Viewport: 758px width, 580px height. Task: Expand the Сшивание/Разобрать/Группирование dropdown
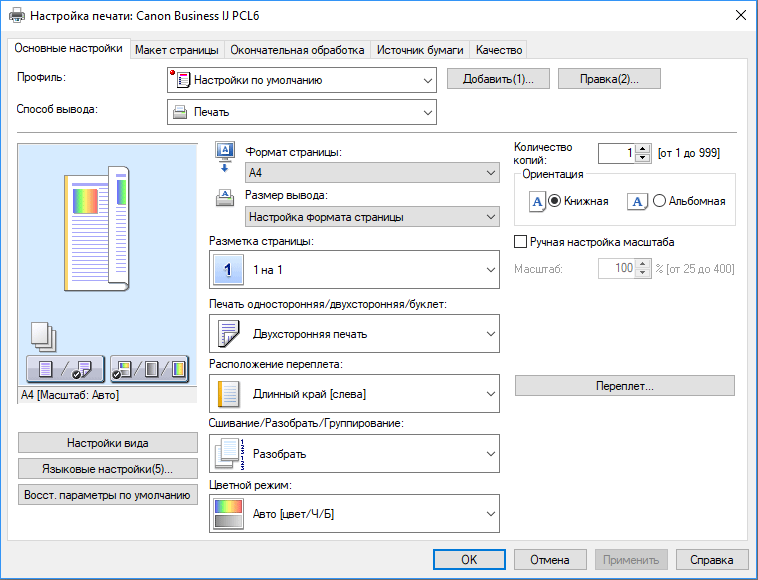pyautogui.click(x=354, y=453)
